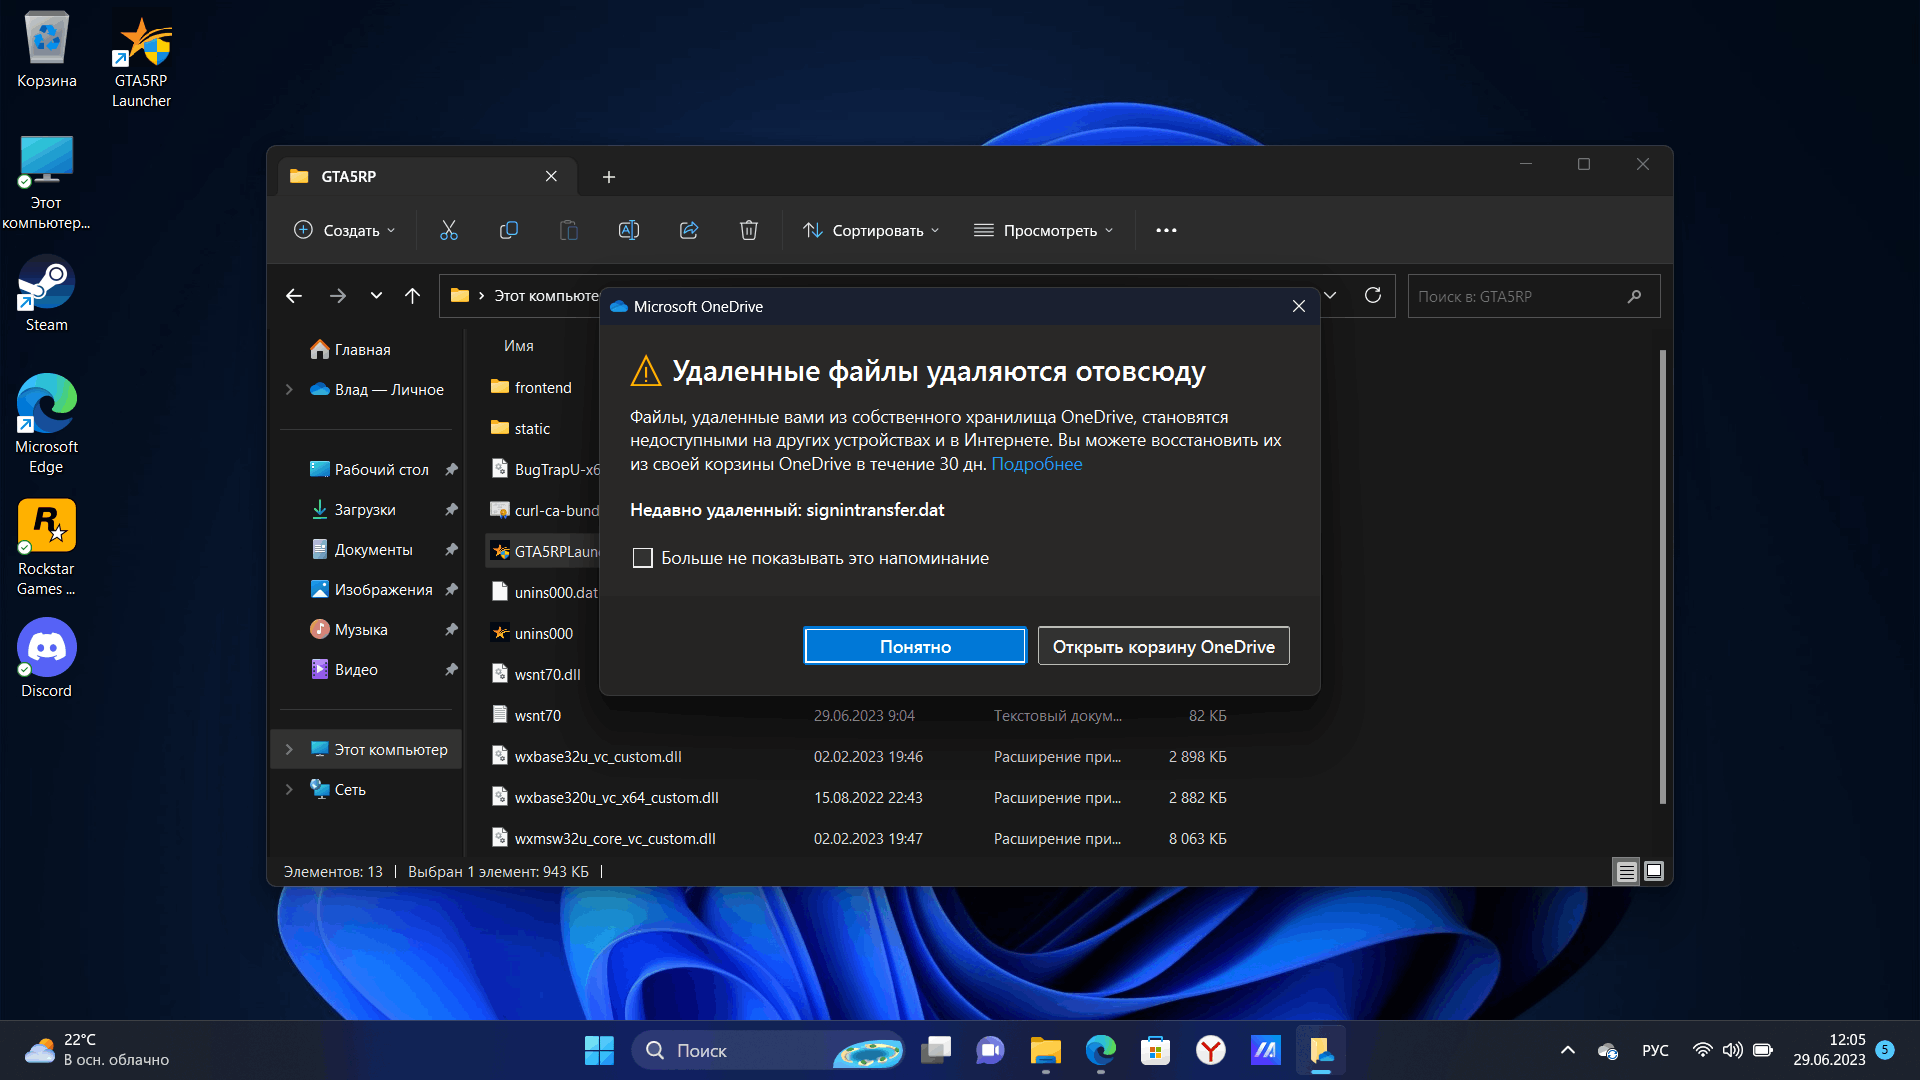Close the GTA5RP tab
This screenshot has width=1920, height=1080.
click(551, 176)
